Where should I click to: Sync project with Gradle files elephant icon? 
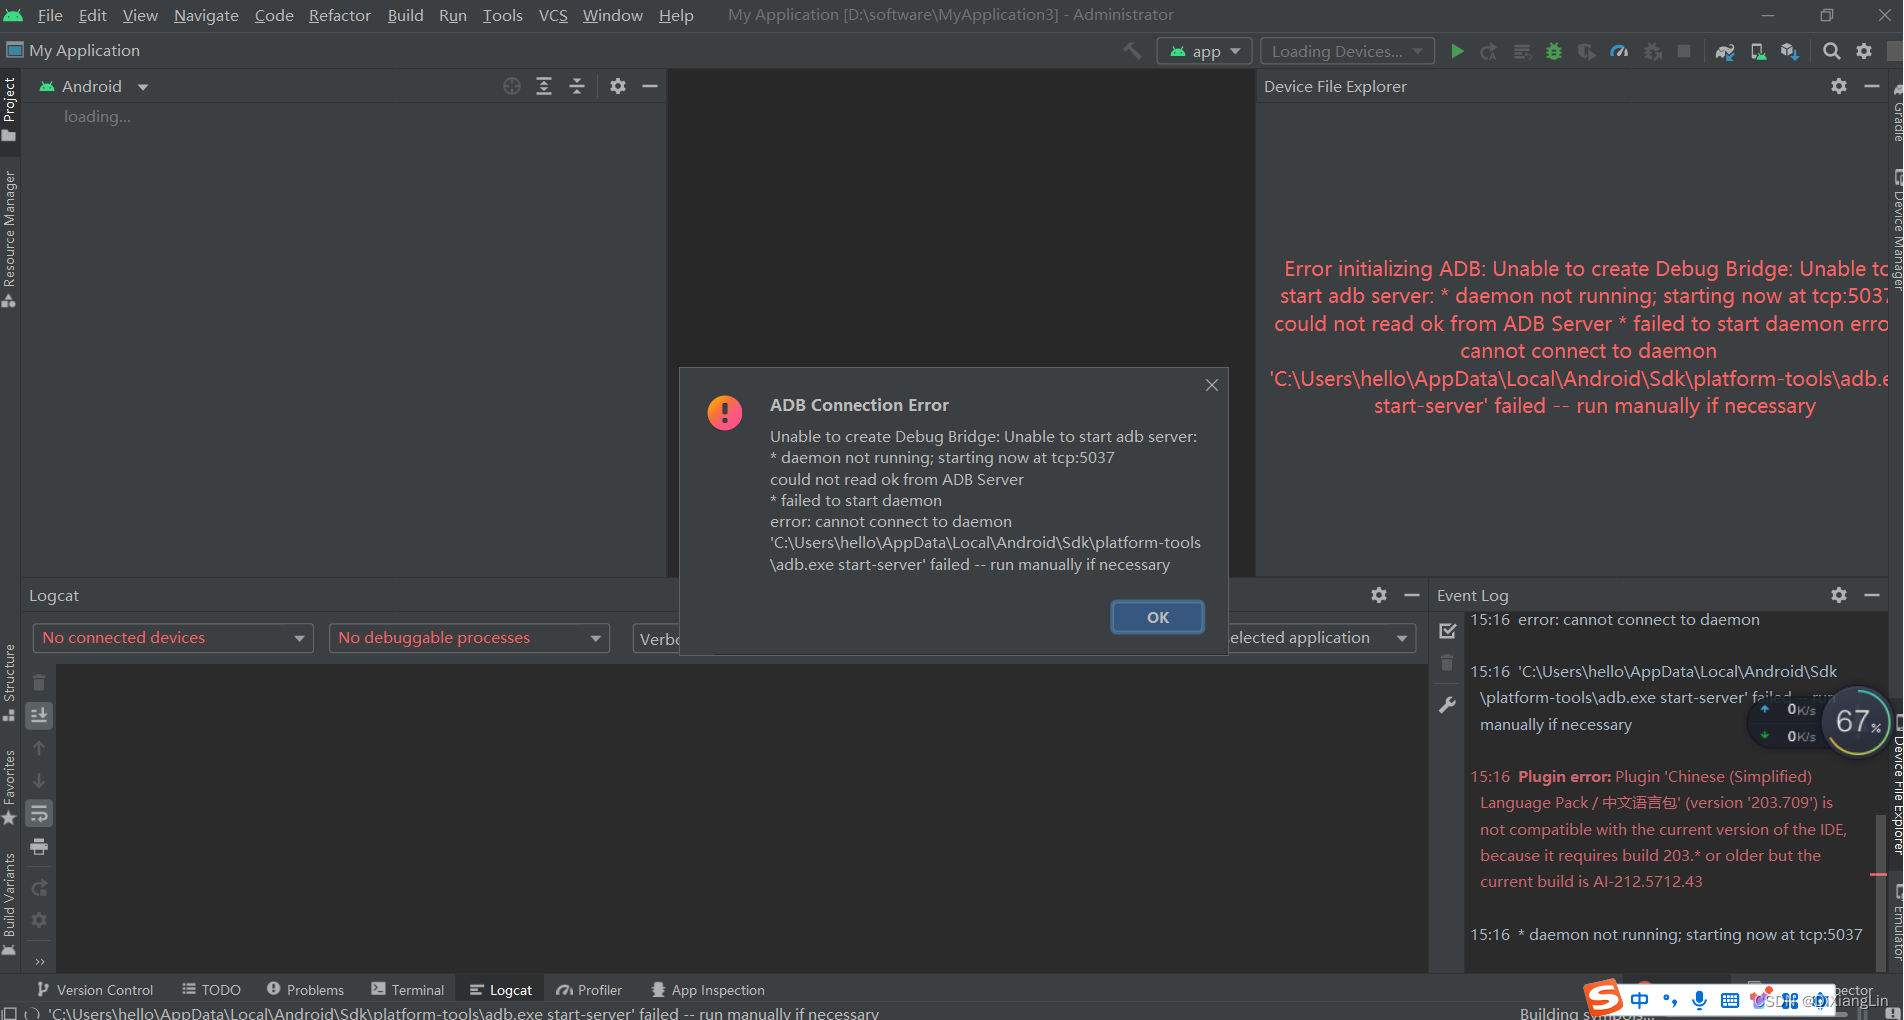[x=1725, y=51]
